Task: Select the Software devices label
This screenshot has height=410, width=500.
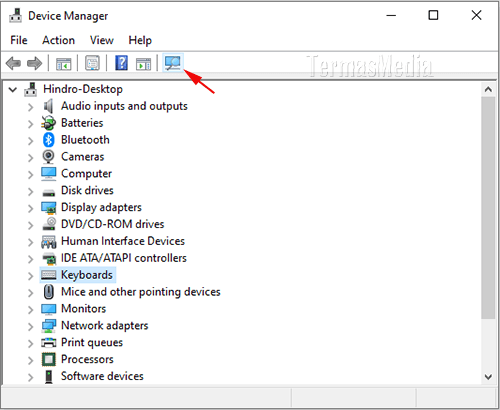Action: coord(102,376)
